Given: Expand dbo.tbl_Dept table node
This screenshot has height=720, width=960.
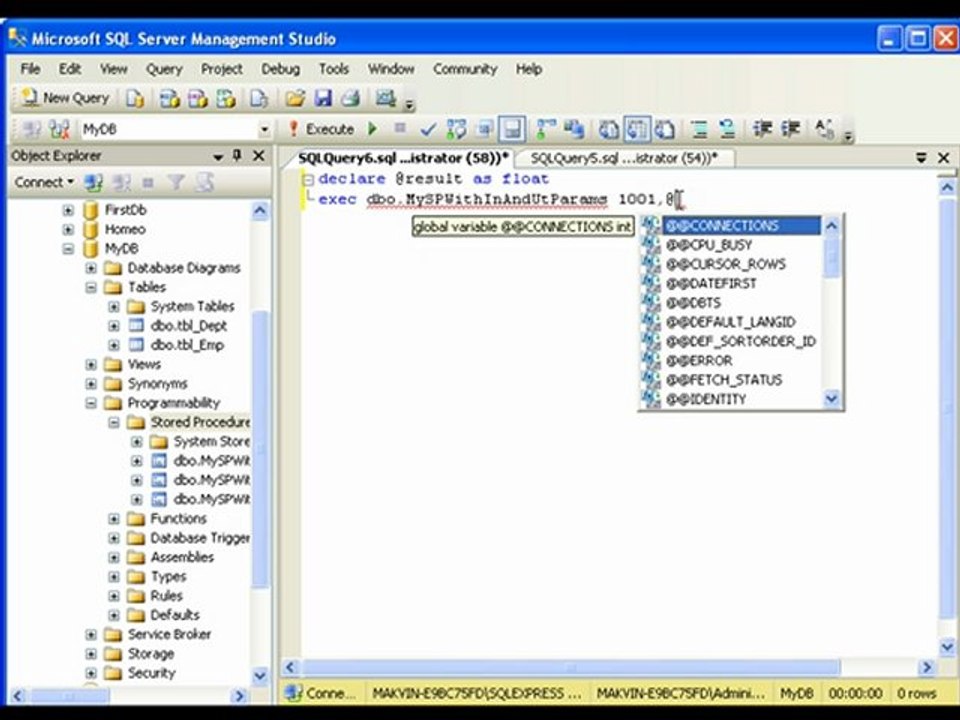Looking at the screenshot, I should (114, 326).
